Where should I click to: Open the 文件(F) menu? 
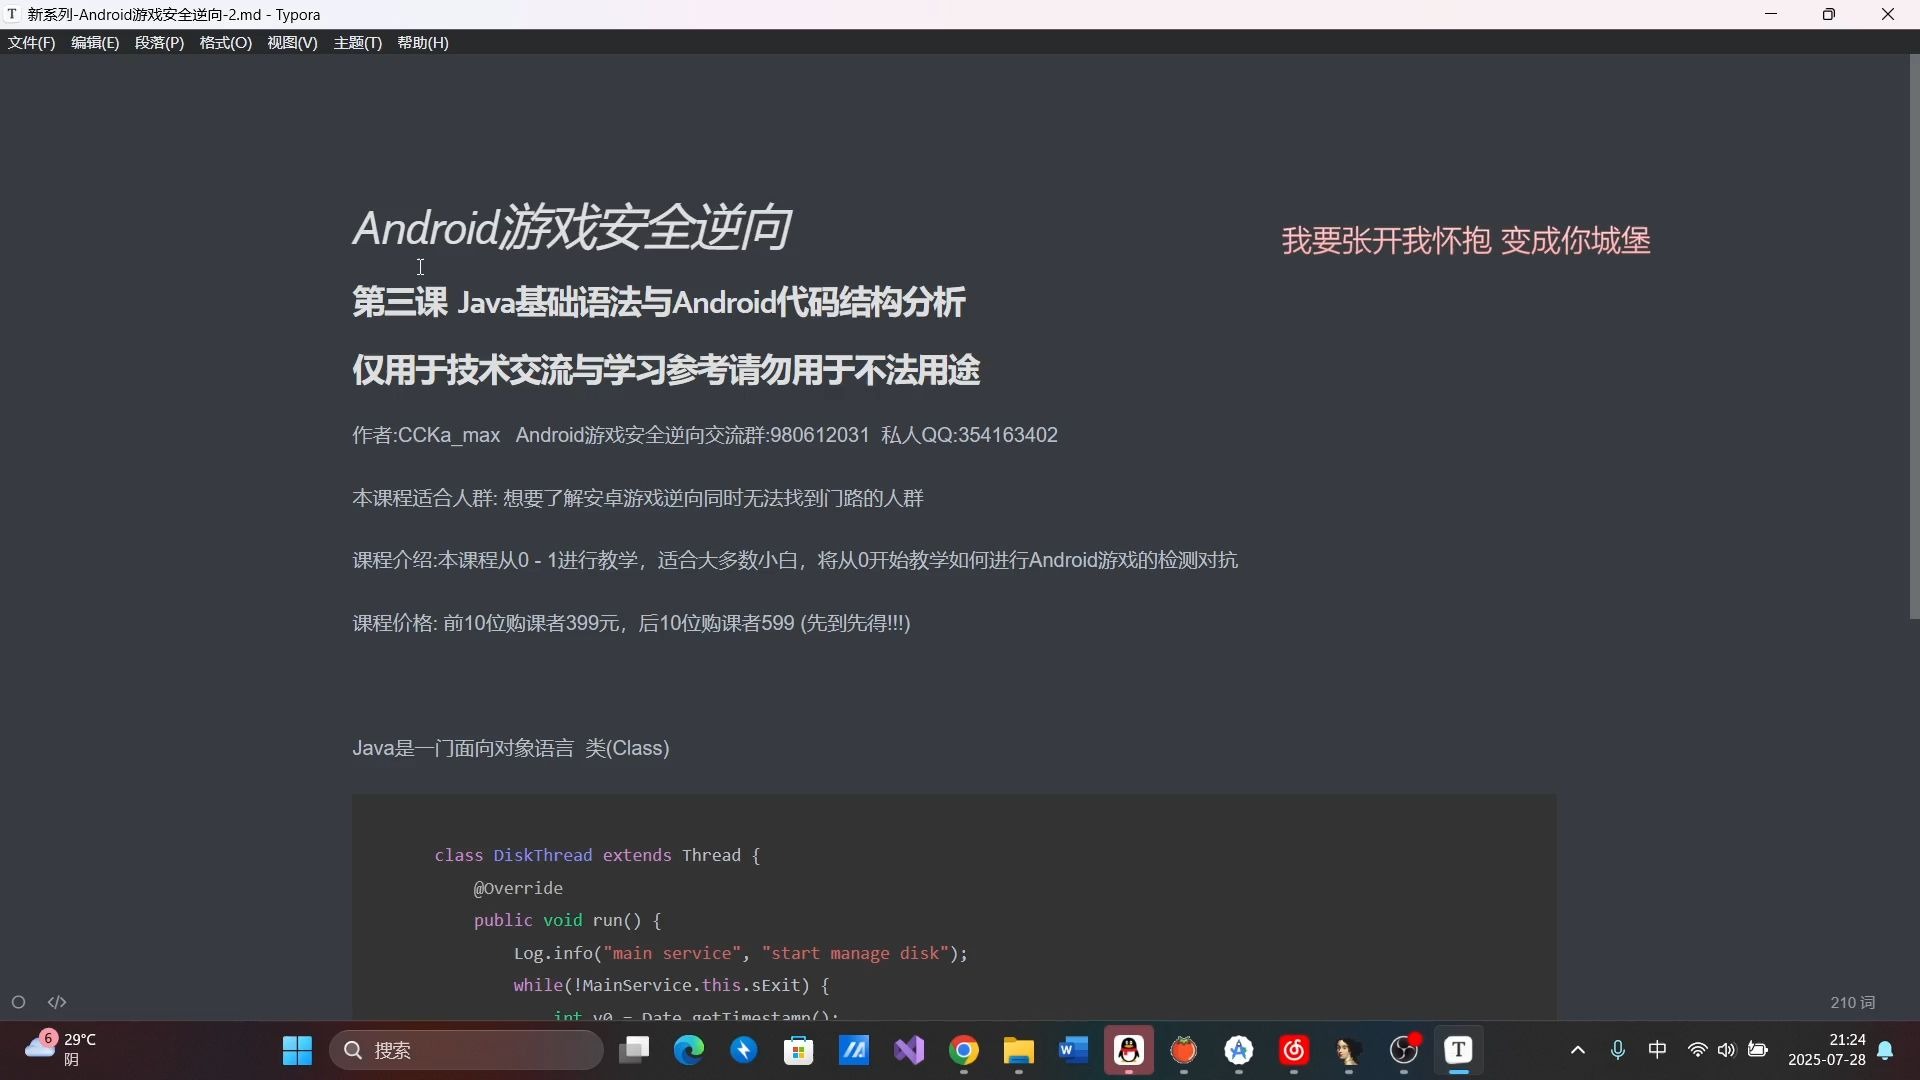[31, 43]
